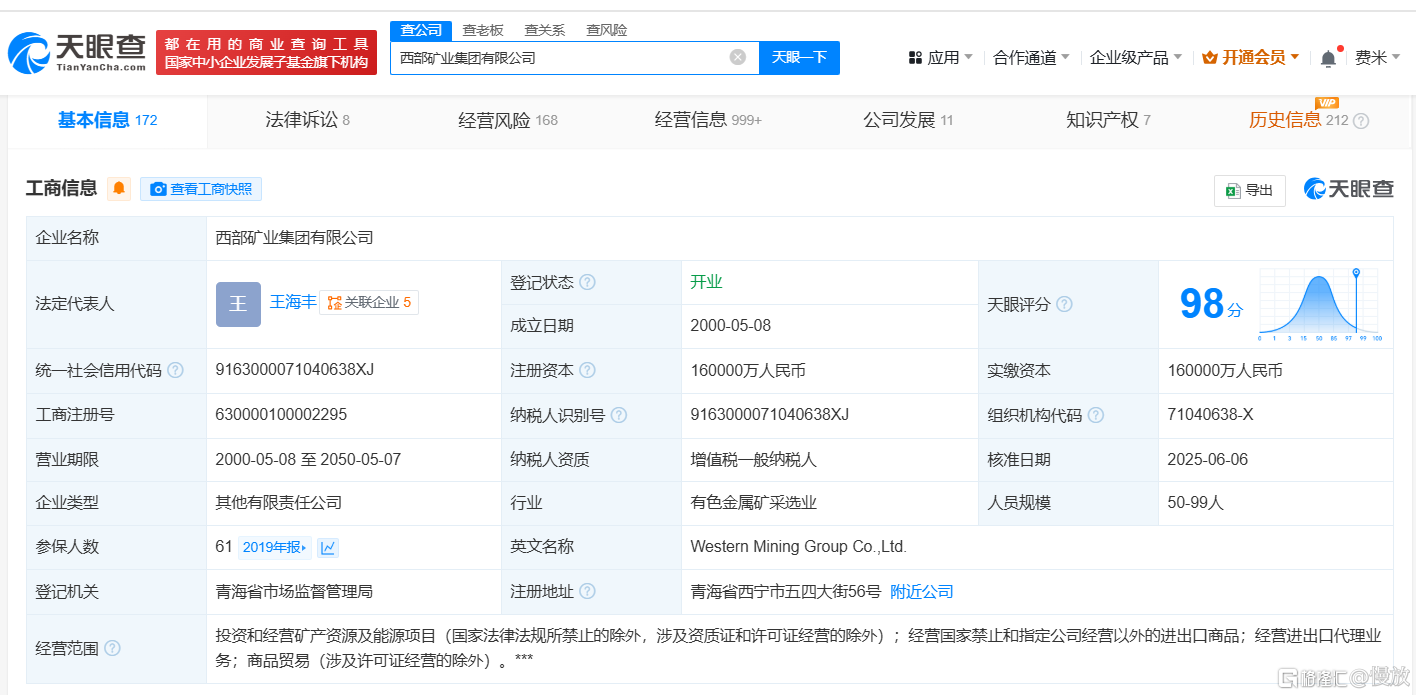Click the help icon next to 天眼评分
Image resolution: width=1416 pixels, height=695 pixels.
[x=1064, y=304]
